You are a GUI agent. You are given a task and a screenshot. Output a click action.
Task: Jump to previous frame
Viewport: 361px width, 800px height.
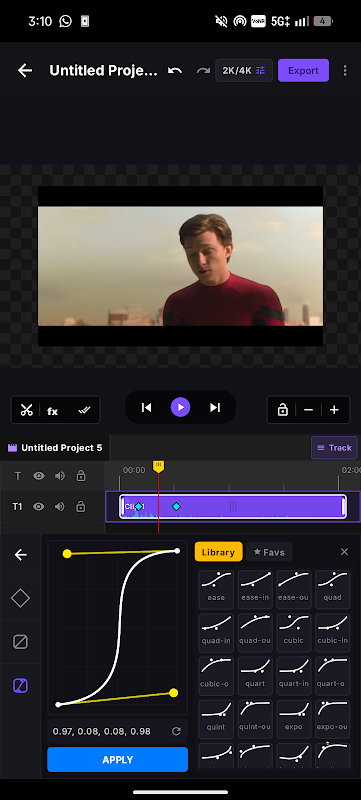point(147,407)
